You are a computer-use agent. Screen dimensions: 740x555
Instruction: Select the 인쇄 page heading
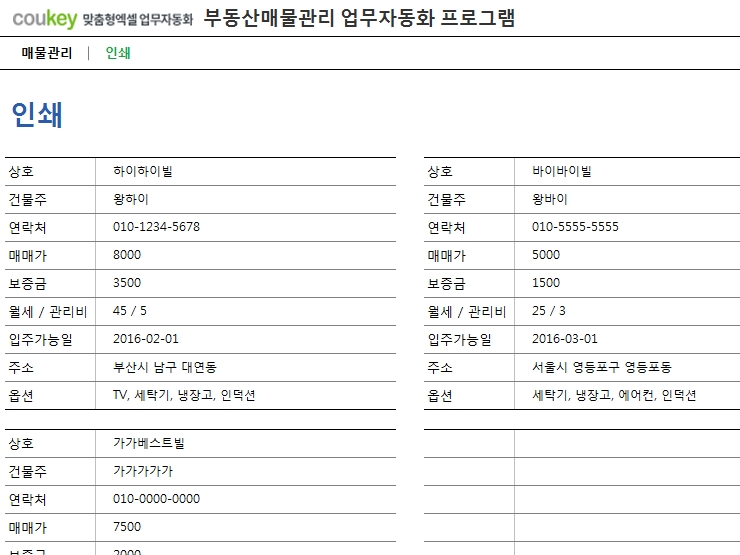pyautogui.click(x=37, y=115)
